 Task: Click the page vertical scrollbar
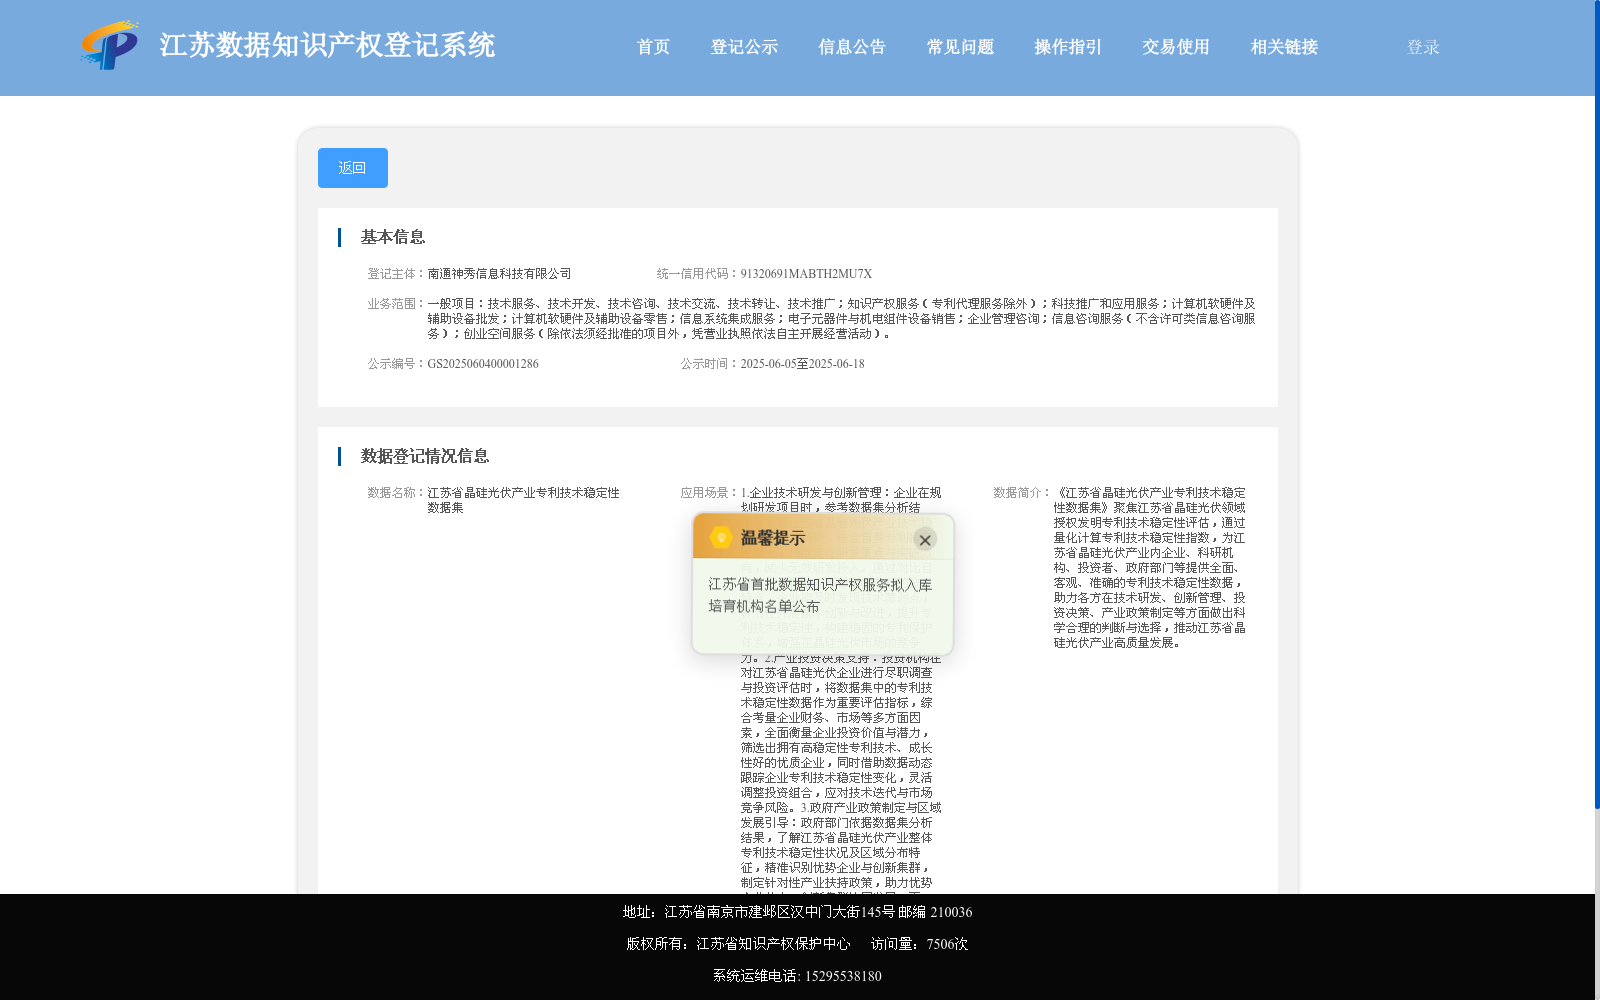pyautogui.click(x=1597, y=405)
